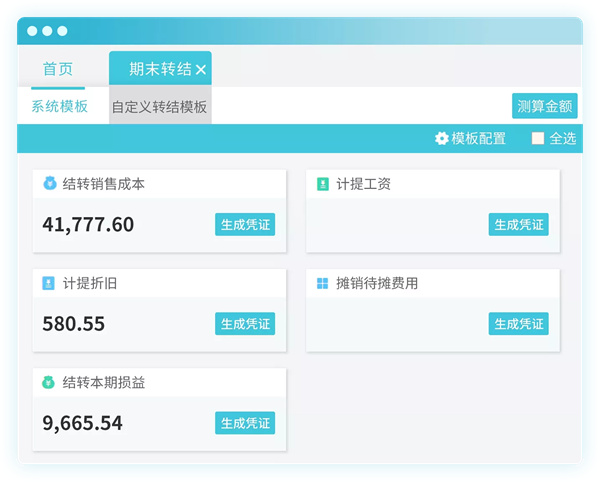
Task: Click the 41,777.60 amount
Action: pyautogui.click(x=88, y=225)
